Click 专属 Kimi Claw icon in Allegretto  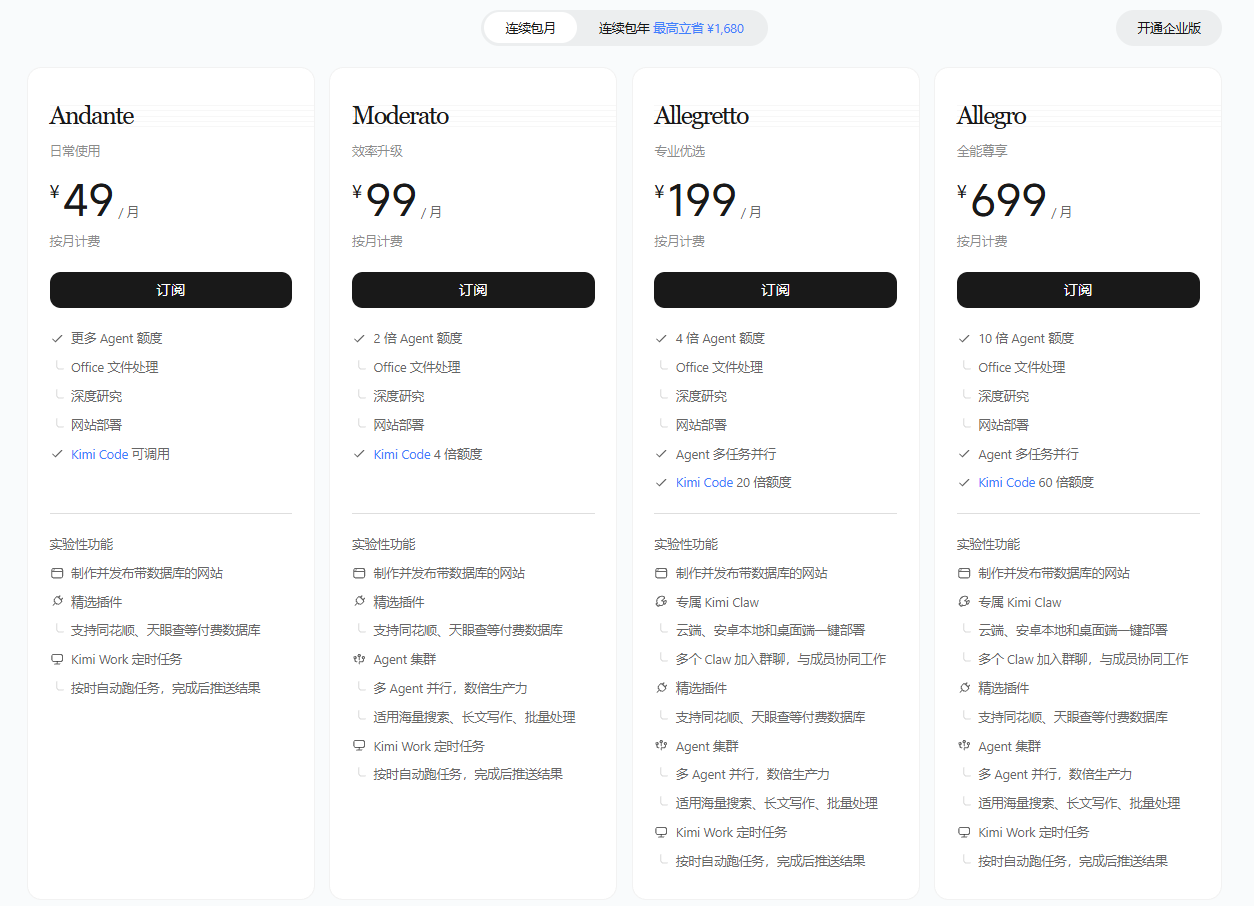(661, 602)
